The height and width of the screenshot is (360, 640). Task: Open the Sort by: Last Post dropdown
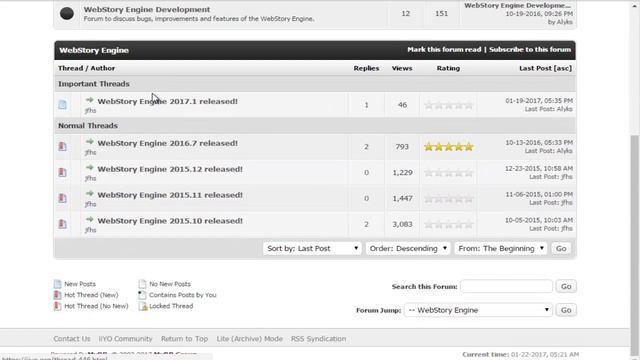click(x=312, y=248)
